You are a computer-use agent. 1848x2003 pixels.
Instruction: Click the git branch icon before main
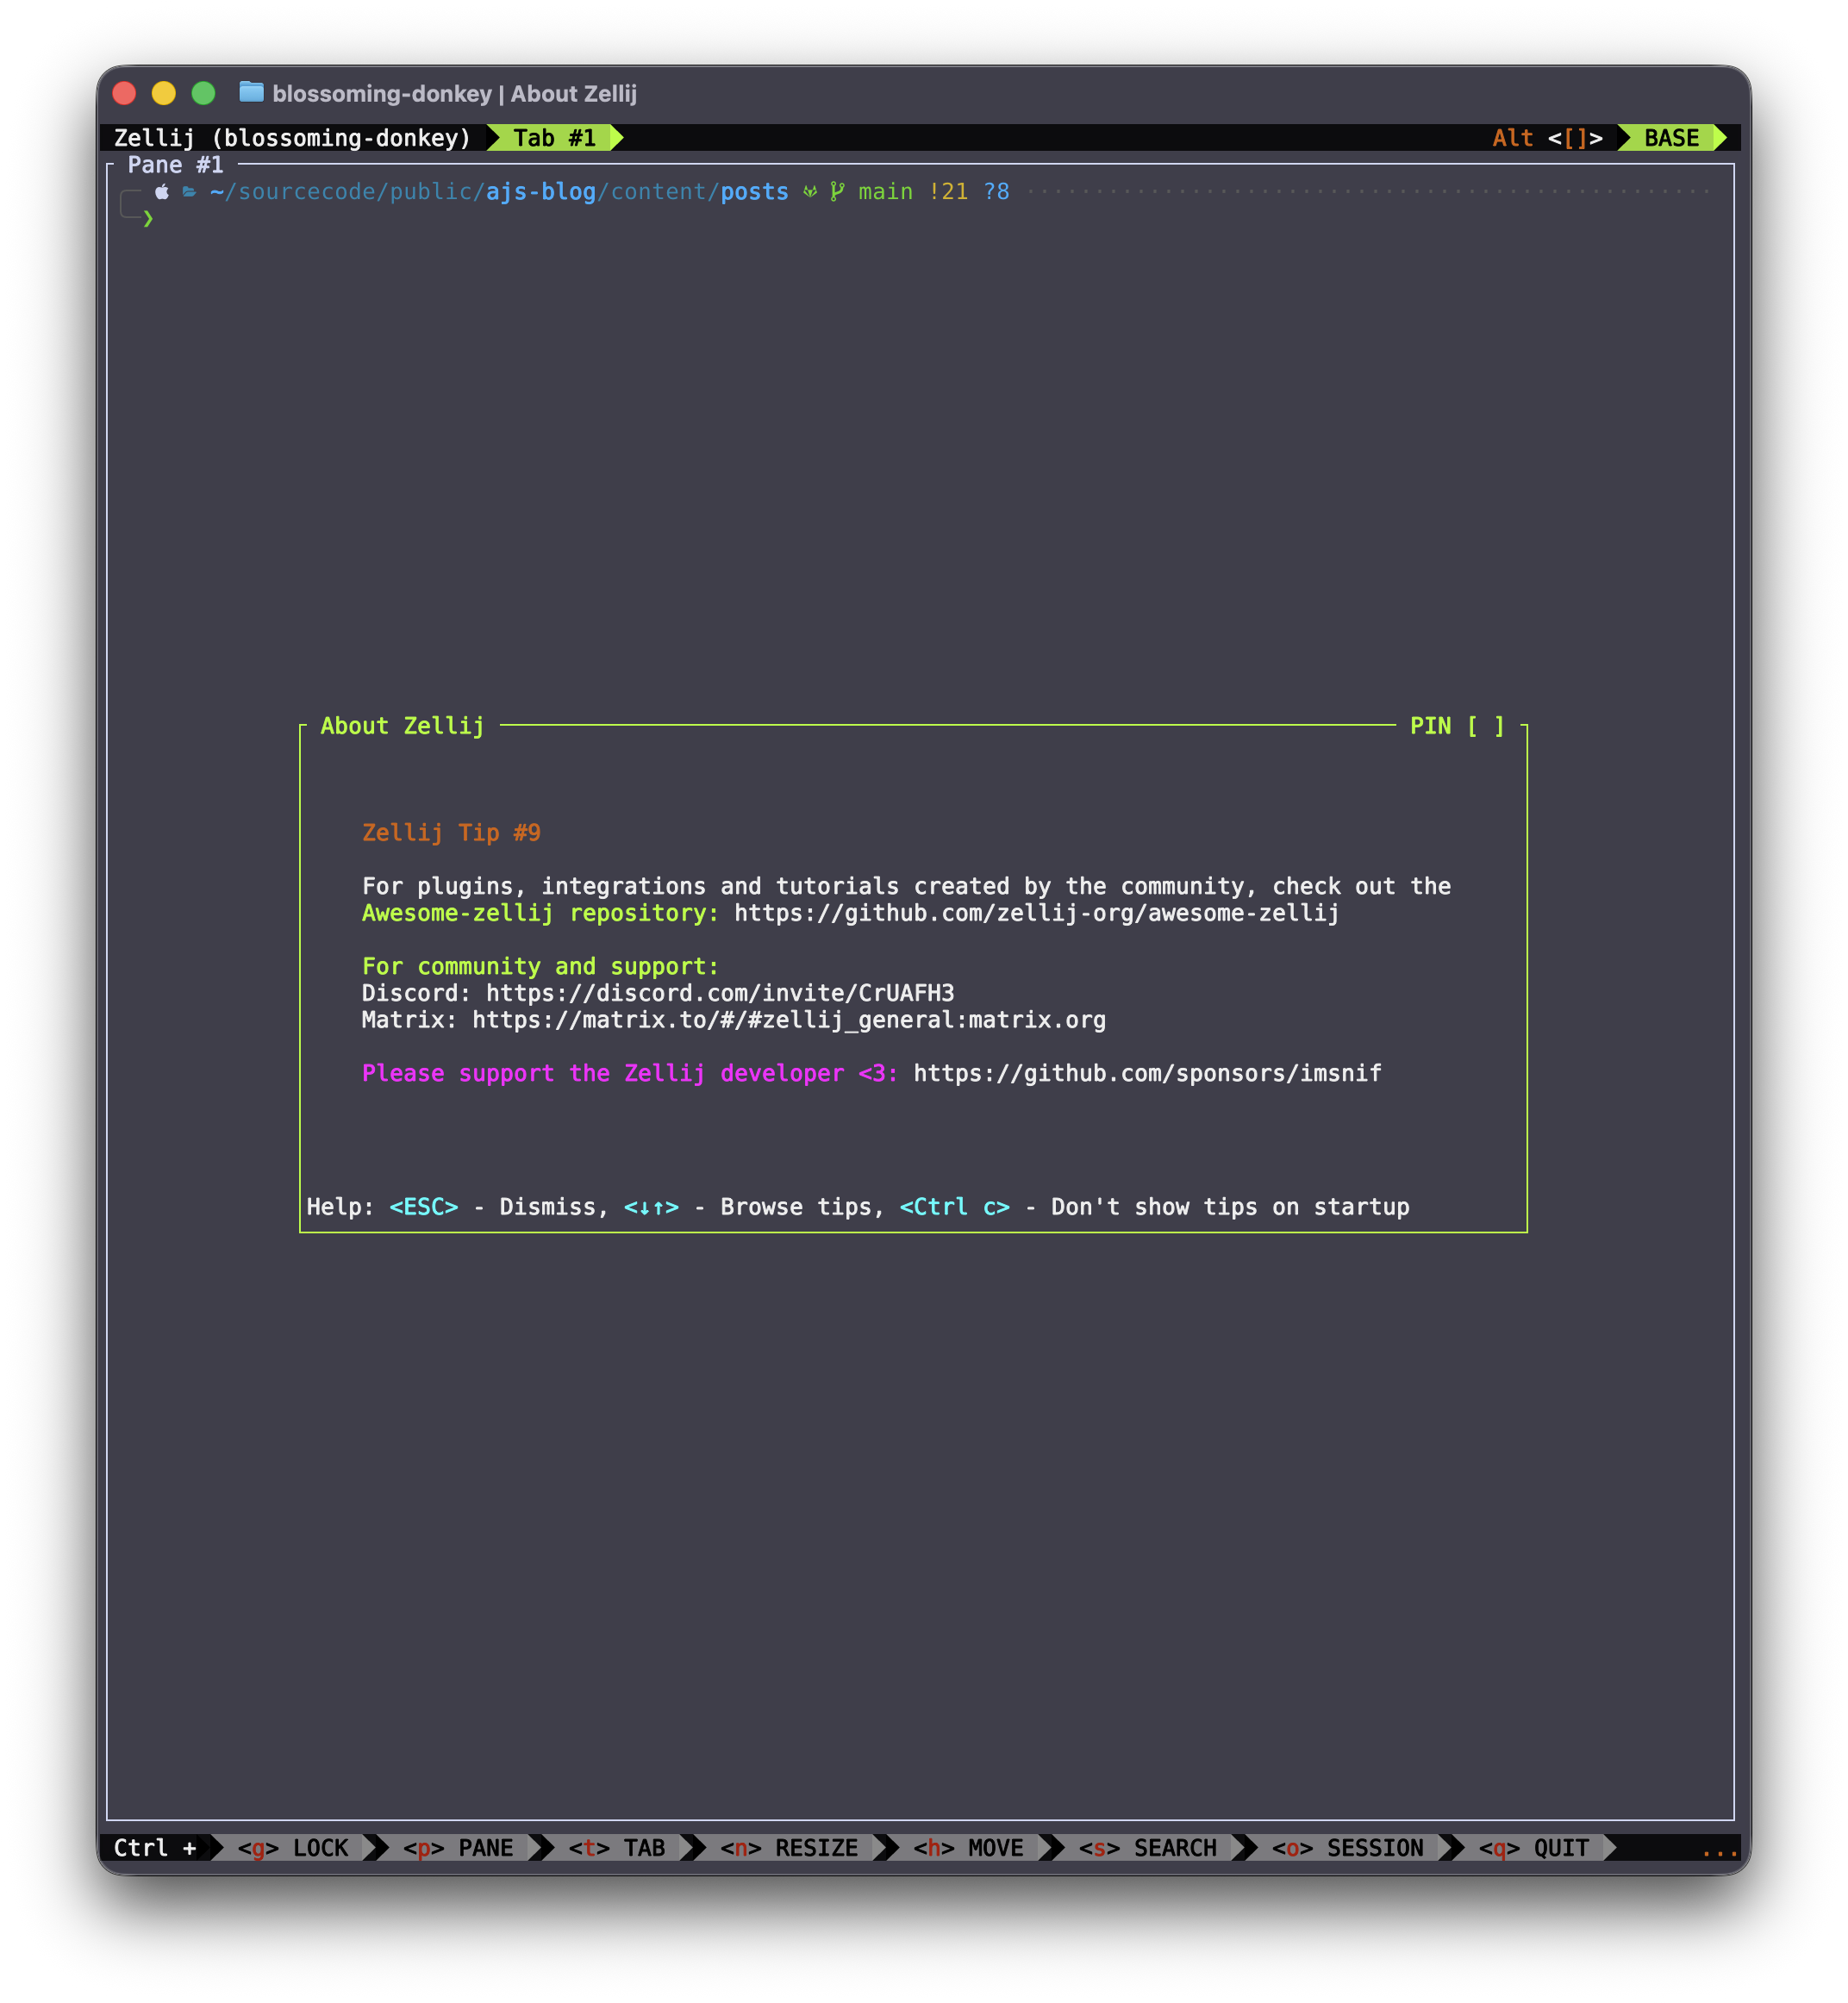[837, 191]
